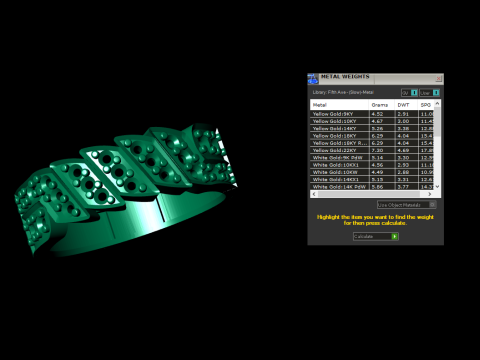This screenshot has width=480, height=360.
Task: Toggle the User library button
Action: pos(430,93)
